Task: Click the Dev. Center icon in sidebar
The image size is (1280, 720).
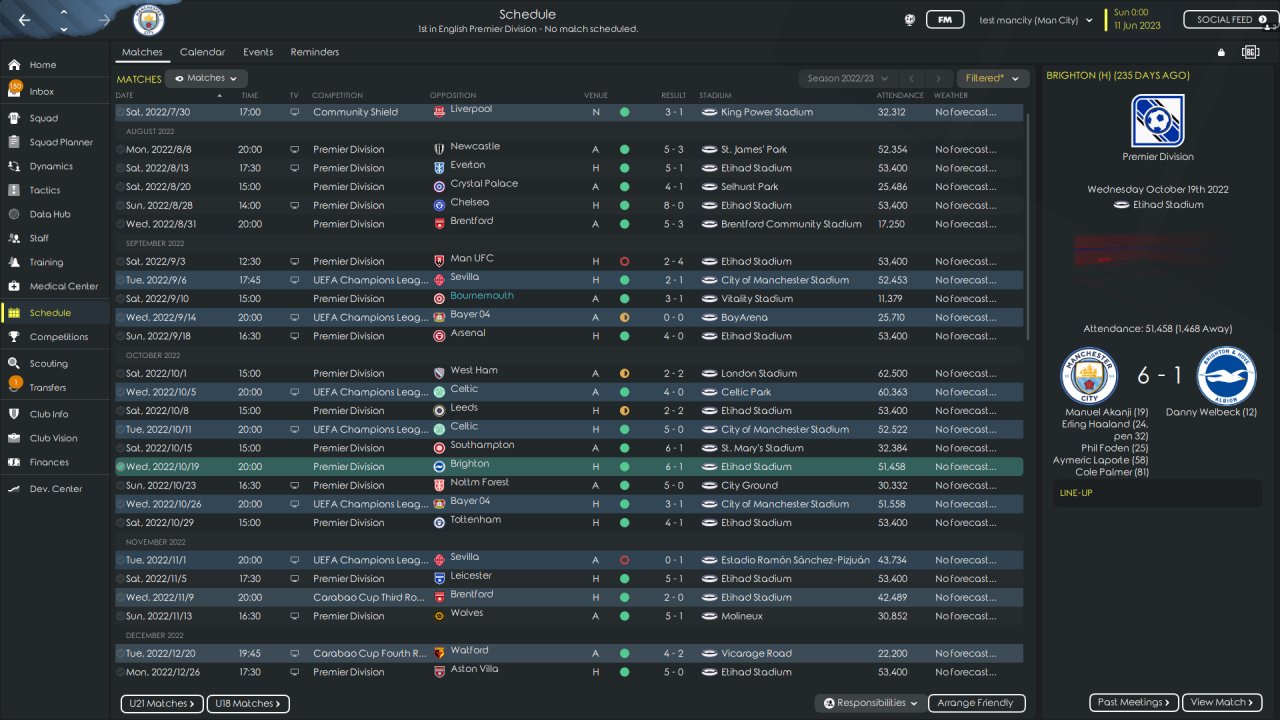Action: 14,489
